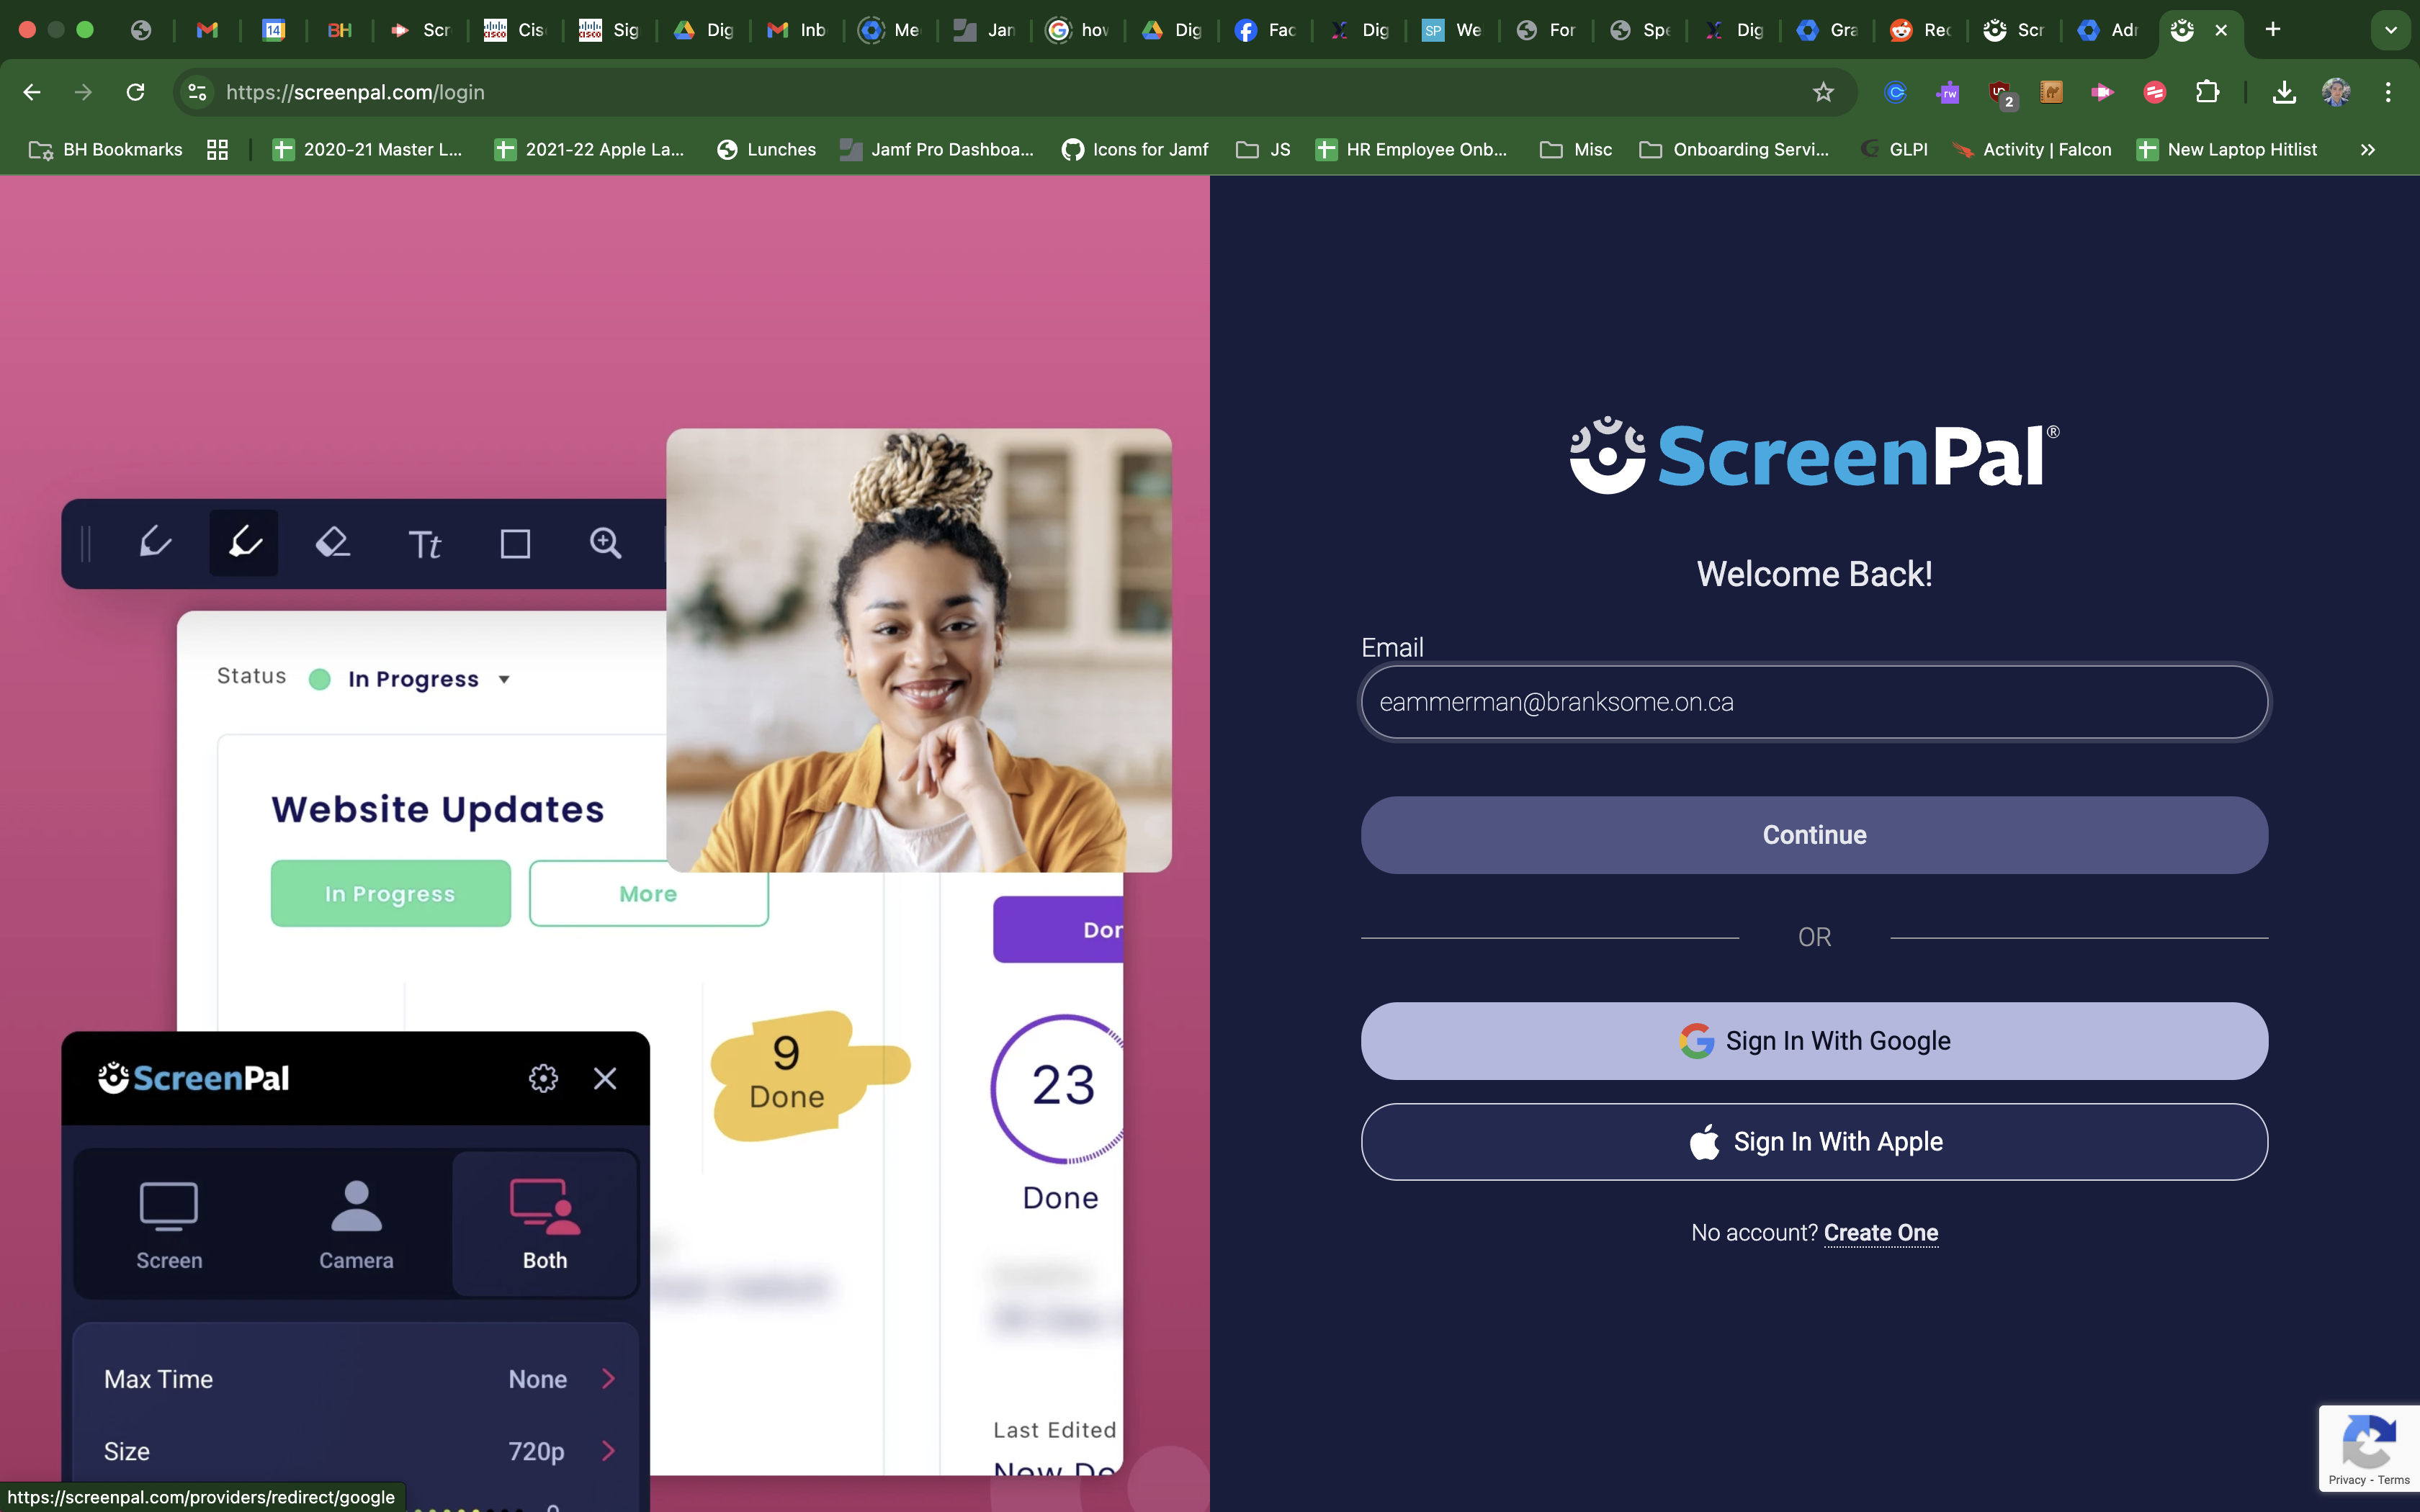
Task: Open the 'For' tab
Action: 1546,30
